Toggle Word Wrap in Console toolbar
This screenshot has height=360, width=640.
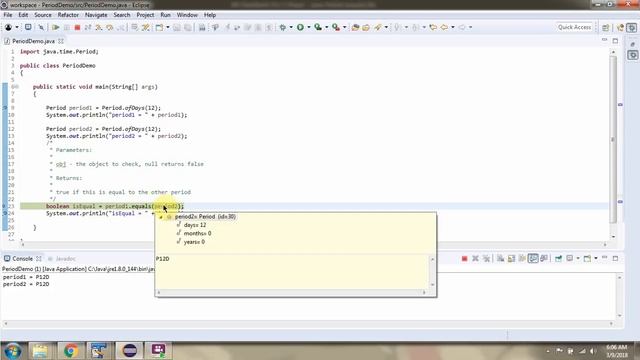522,258
